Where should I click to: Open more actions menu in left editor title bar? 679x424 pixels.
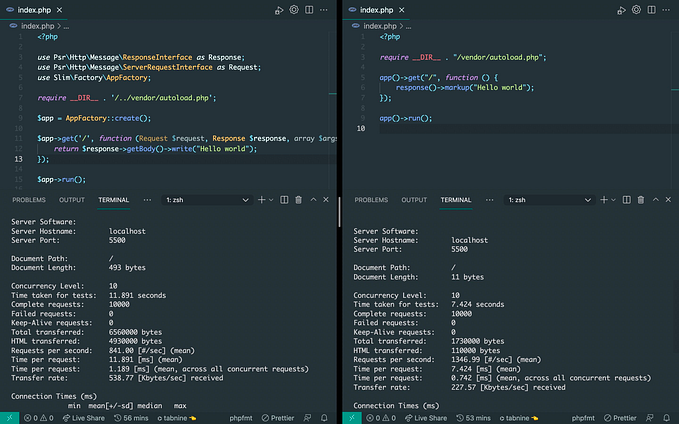point(324,10)
